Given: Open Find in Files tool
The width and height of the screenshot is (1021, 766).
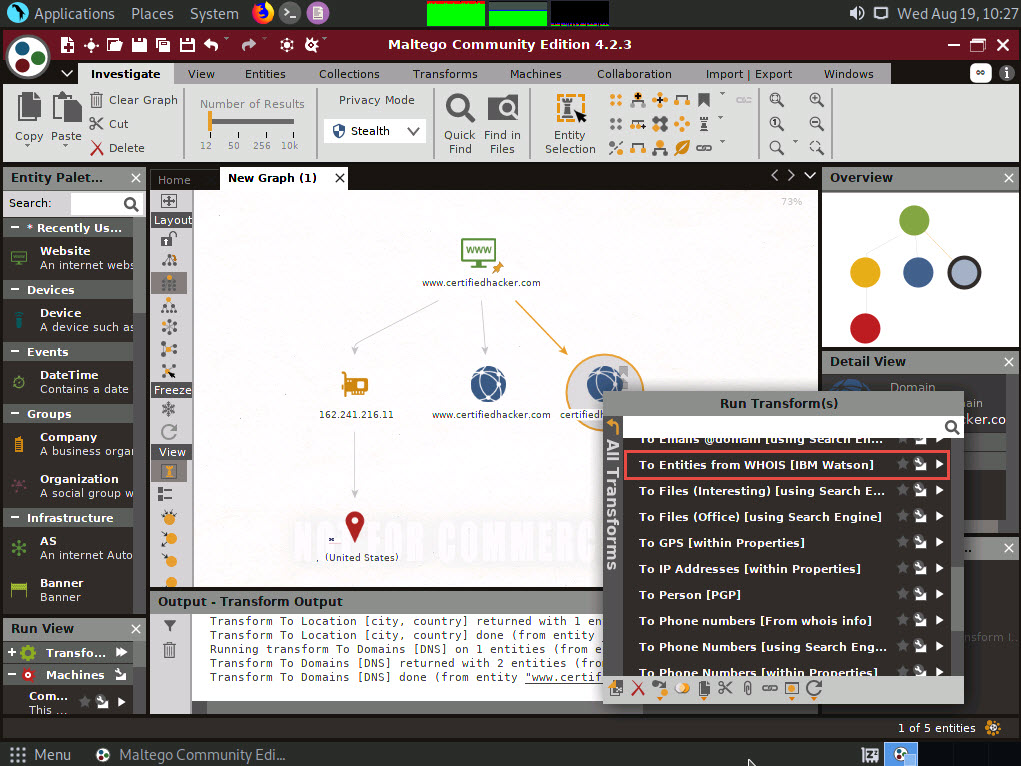Looking at the screenshot, I should click(x=502, y=123).
